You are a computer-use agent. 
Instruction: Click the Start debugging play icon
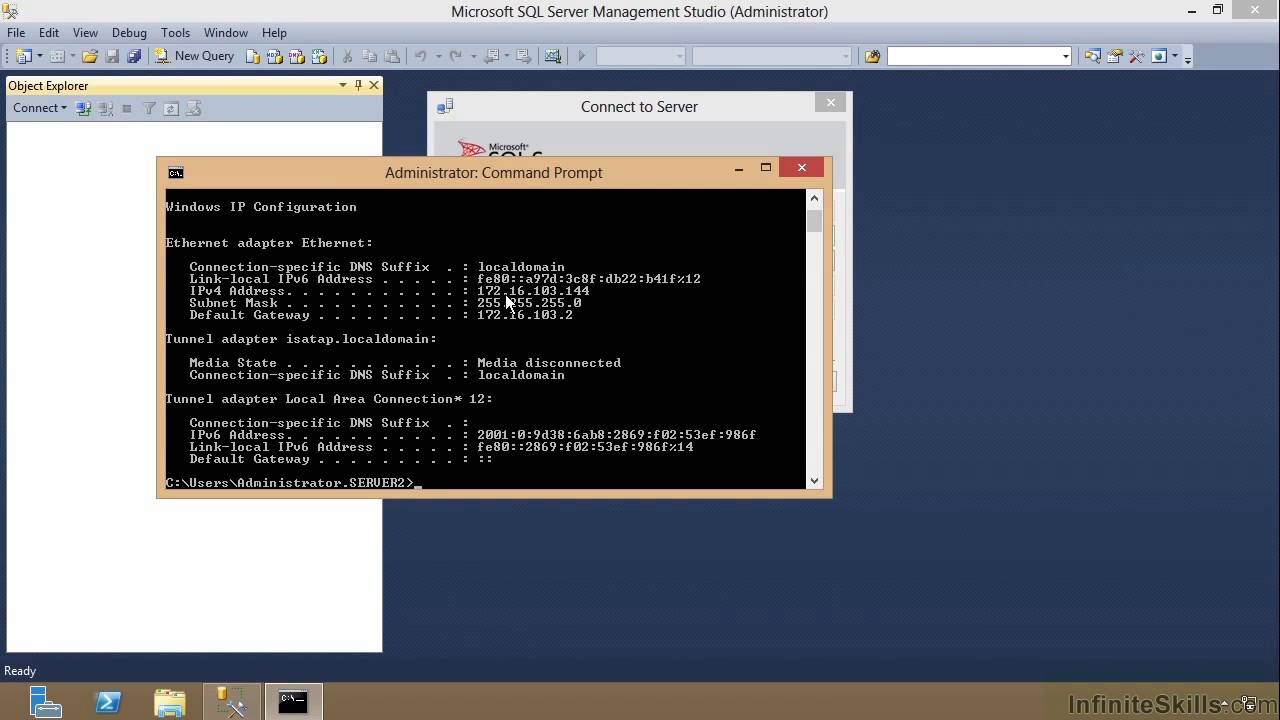581,57
